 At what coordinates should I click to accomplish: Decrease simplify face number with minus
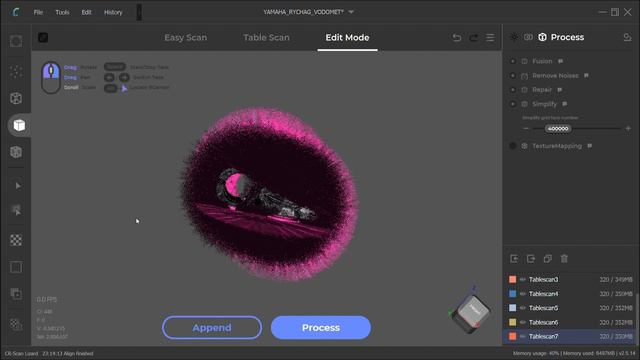coord(526,129)
